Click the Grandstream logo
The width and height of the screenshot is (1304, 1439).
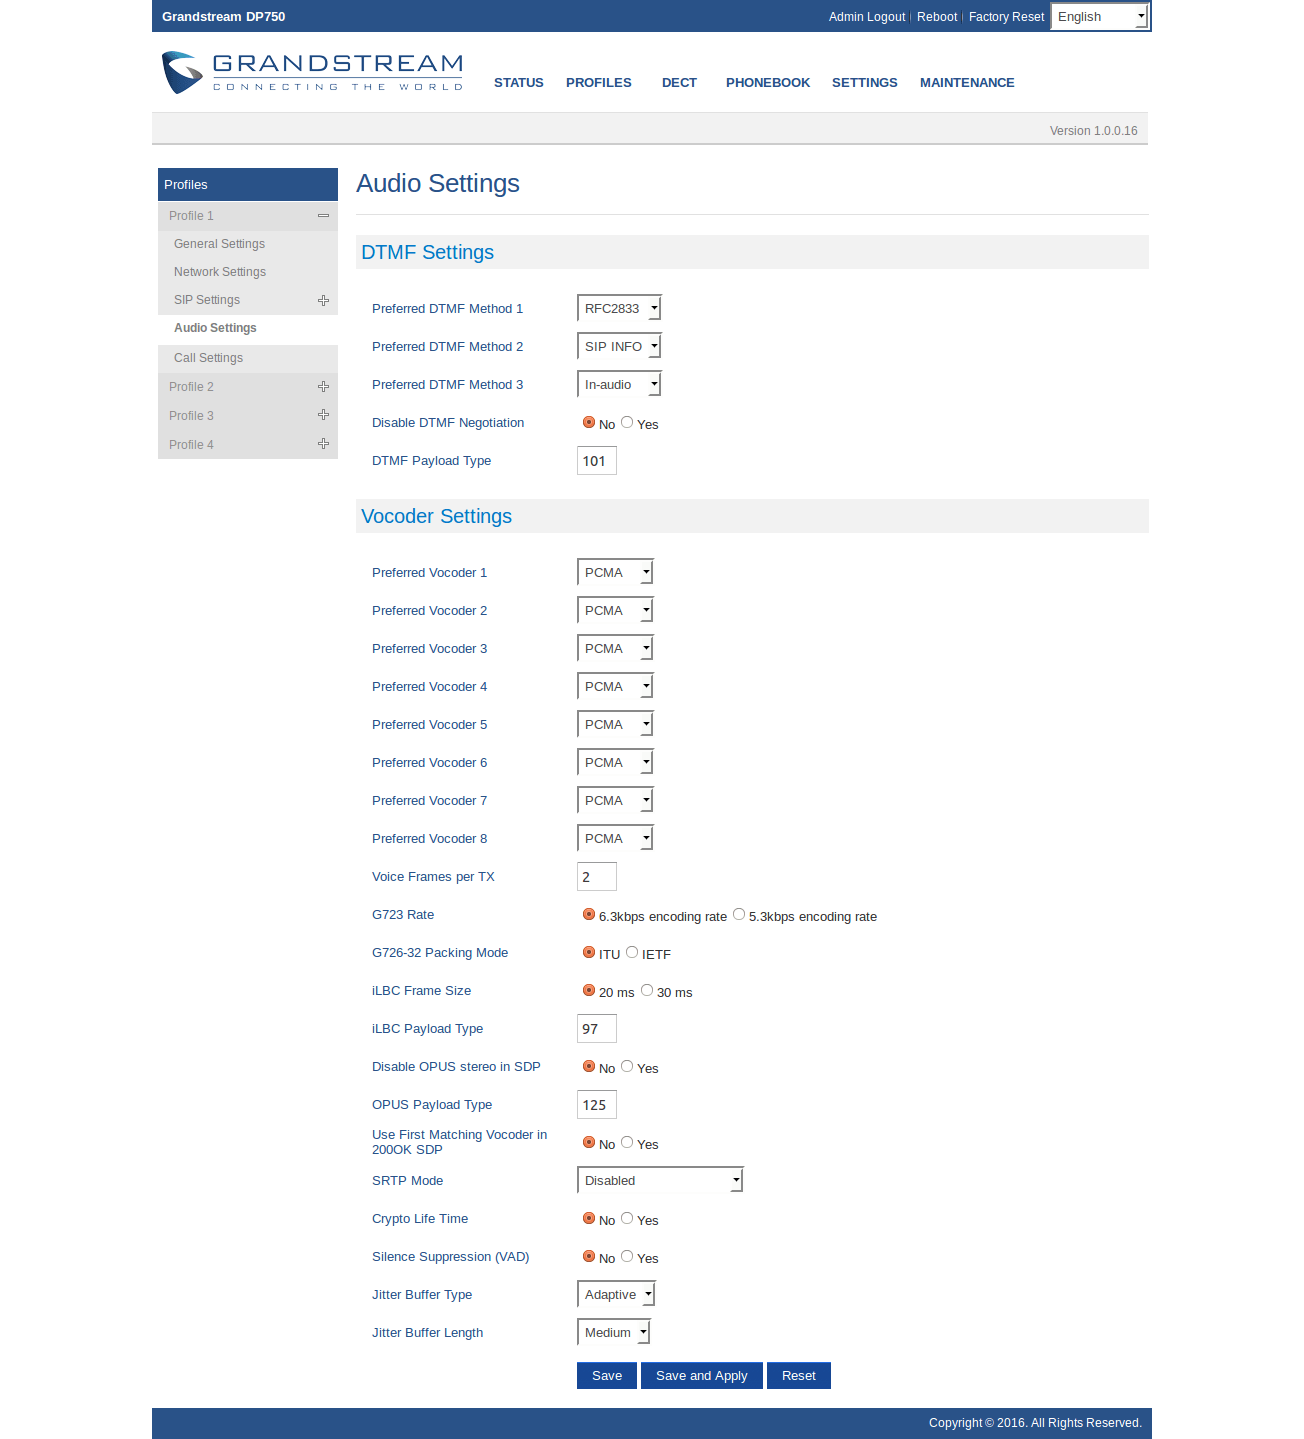[312, 73]
